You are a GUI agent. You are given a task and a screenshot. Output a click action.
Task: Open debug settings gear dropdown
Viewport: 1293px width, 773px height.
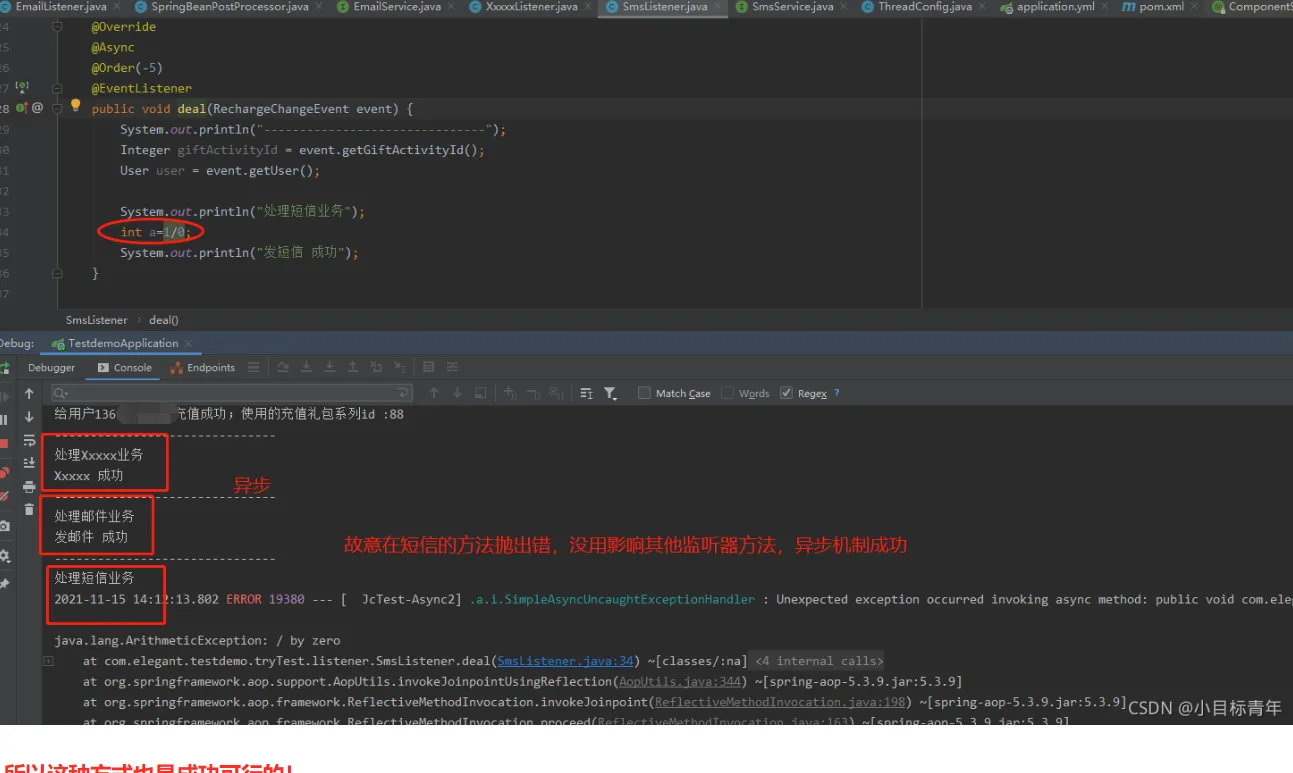coord(5,556)
